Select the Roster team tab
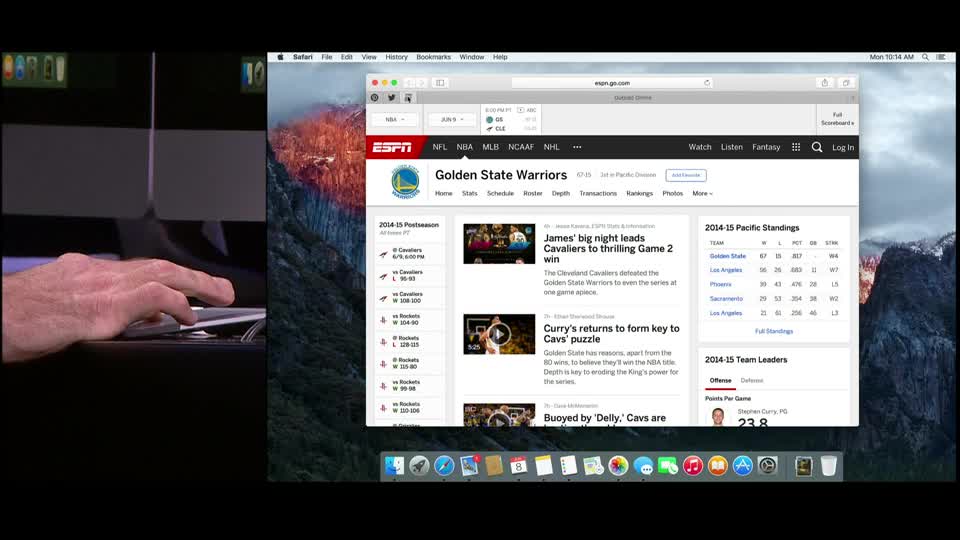 click(x=532, y=193)
